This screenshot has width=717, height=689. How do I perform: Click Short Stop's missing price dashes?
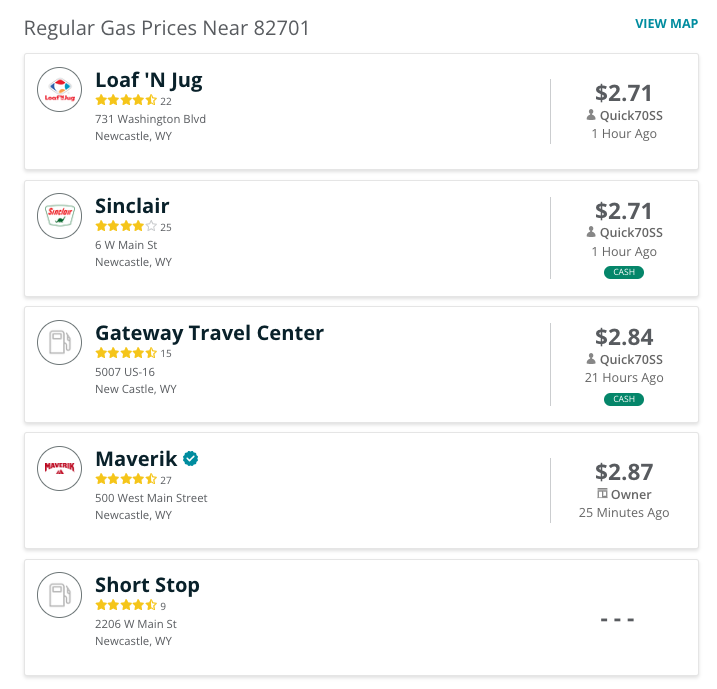pos(617,620)
